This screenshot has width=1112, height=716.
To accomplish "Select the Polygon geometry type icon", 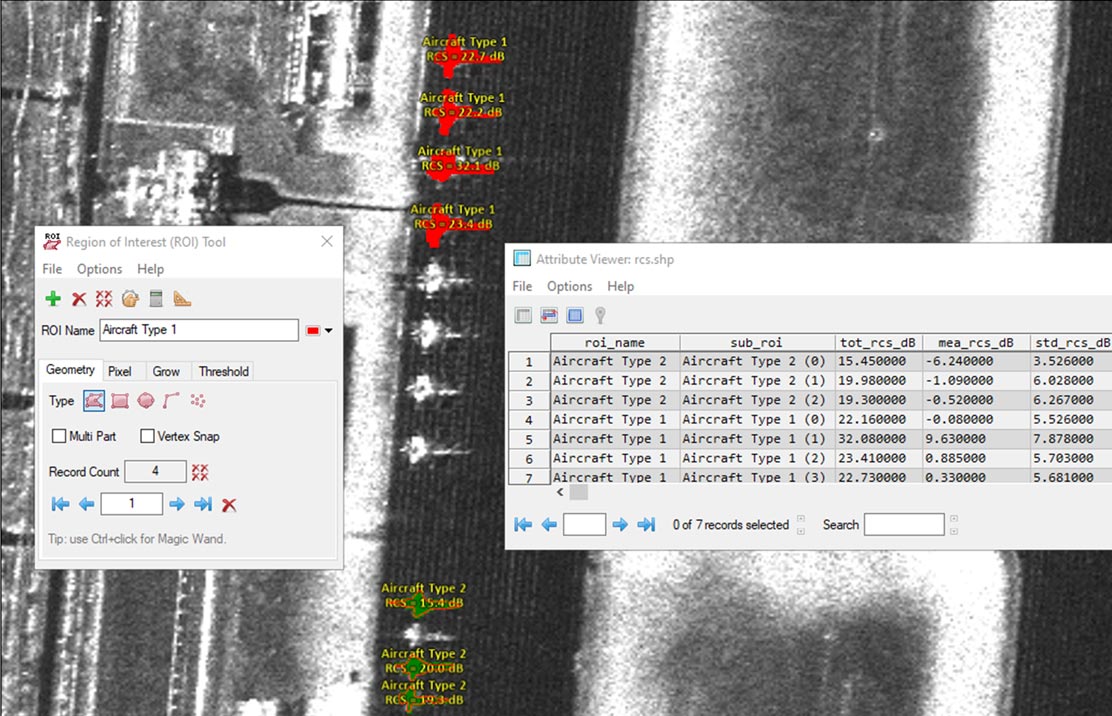I will click(x=94, y=401).
